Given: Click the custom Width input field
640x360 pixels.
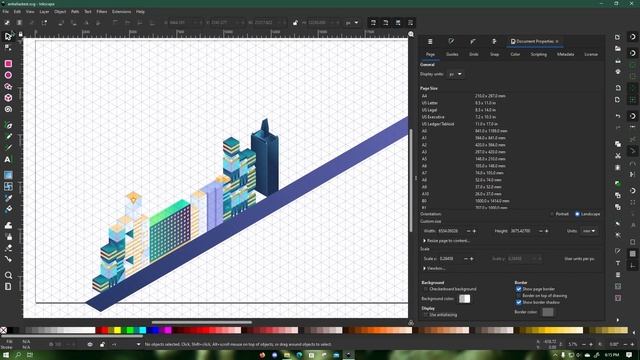Looking at the screenshot, I should [x=451, y=231].
